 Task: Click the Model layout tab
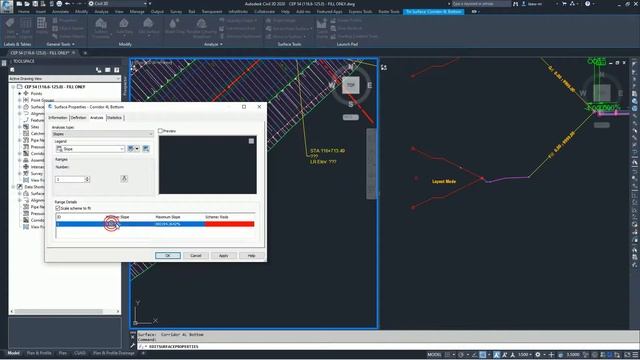pyautogui.click(x=13, y=353)
